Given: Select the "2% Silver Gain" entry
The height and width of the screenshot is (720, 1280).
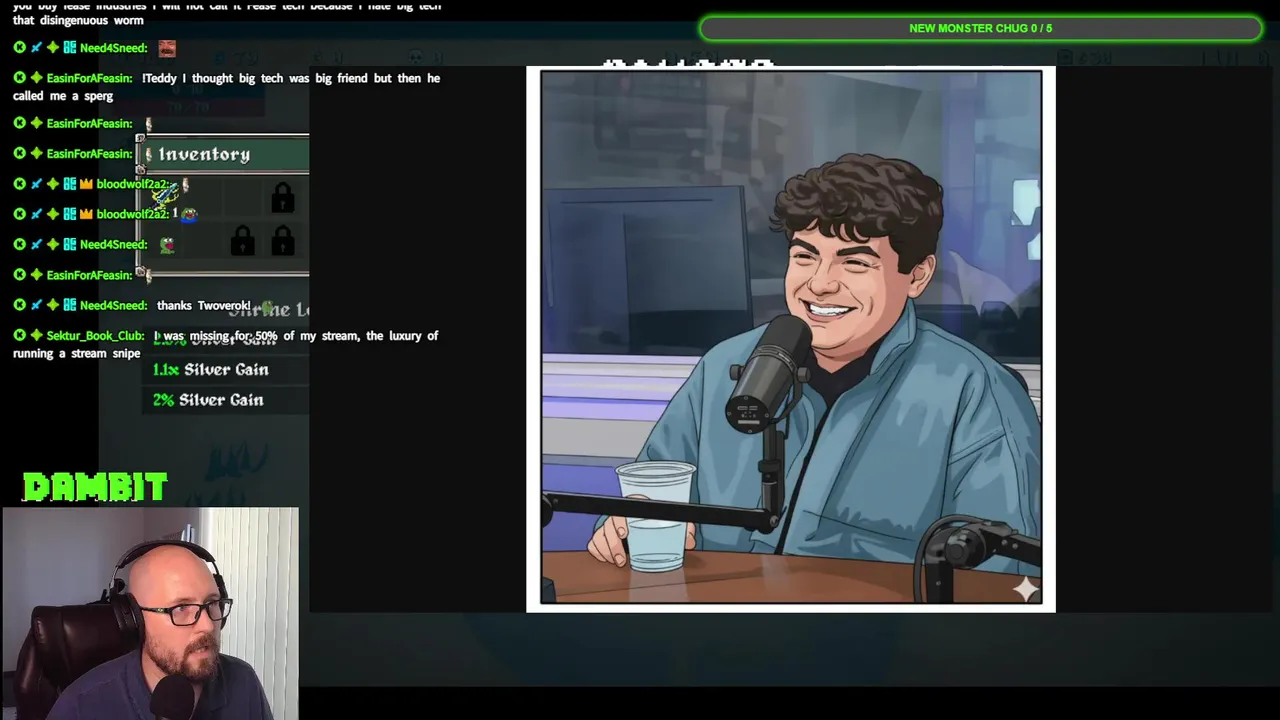Looking at the screenshot, I should (208, 400).
